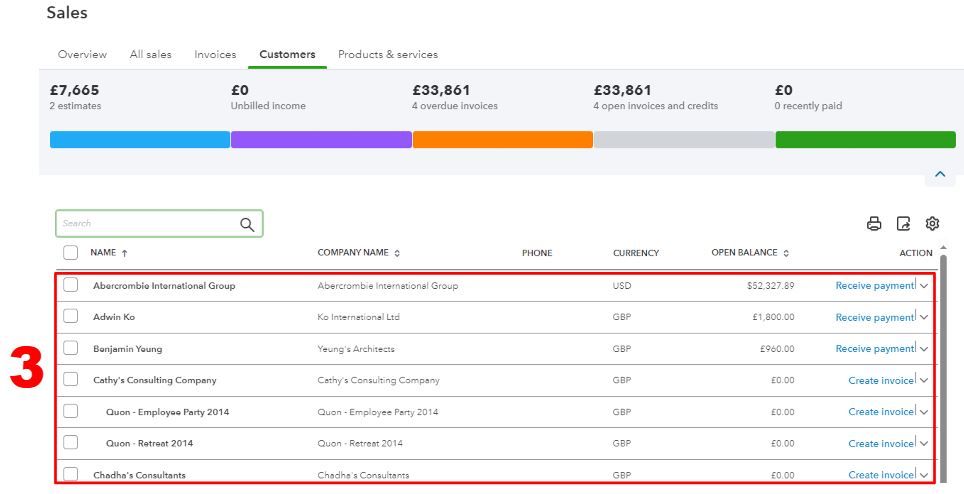Click the search magnifier icon
964x494 pixels.
pyautogui.click(x=247, y=224)
